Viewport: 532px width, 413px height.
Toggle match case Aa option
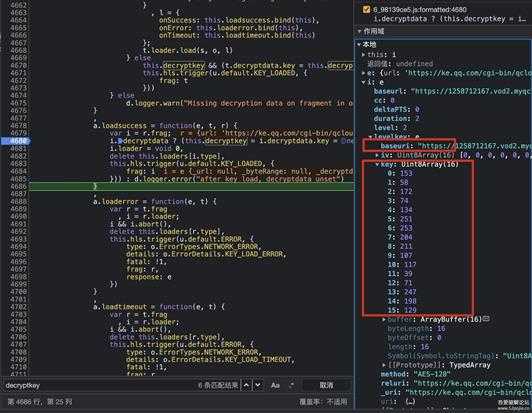[275, 385]
